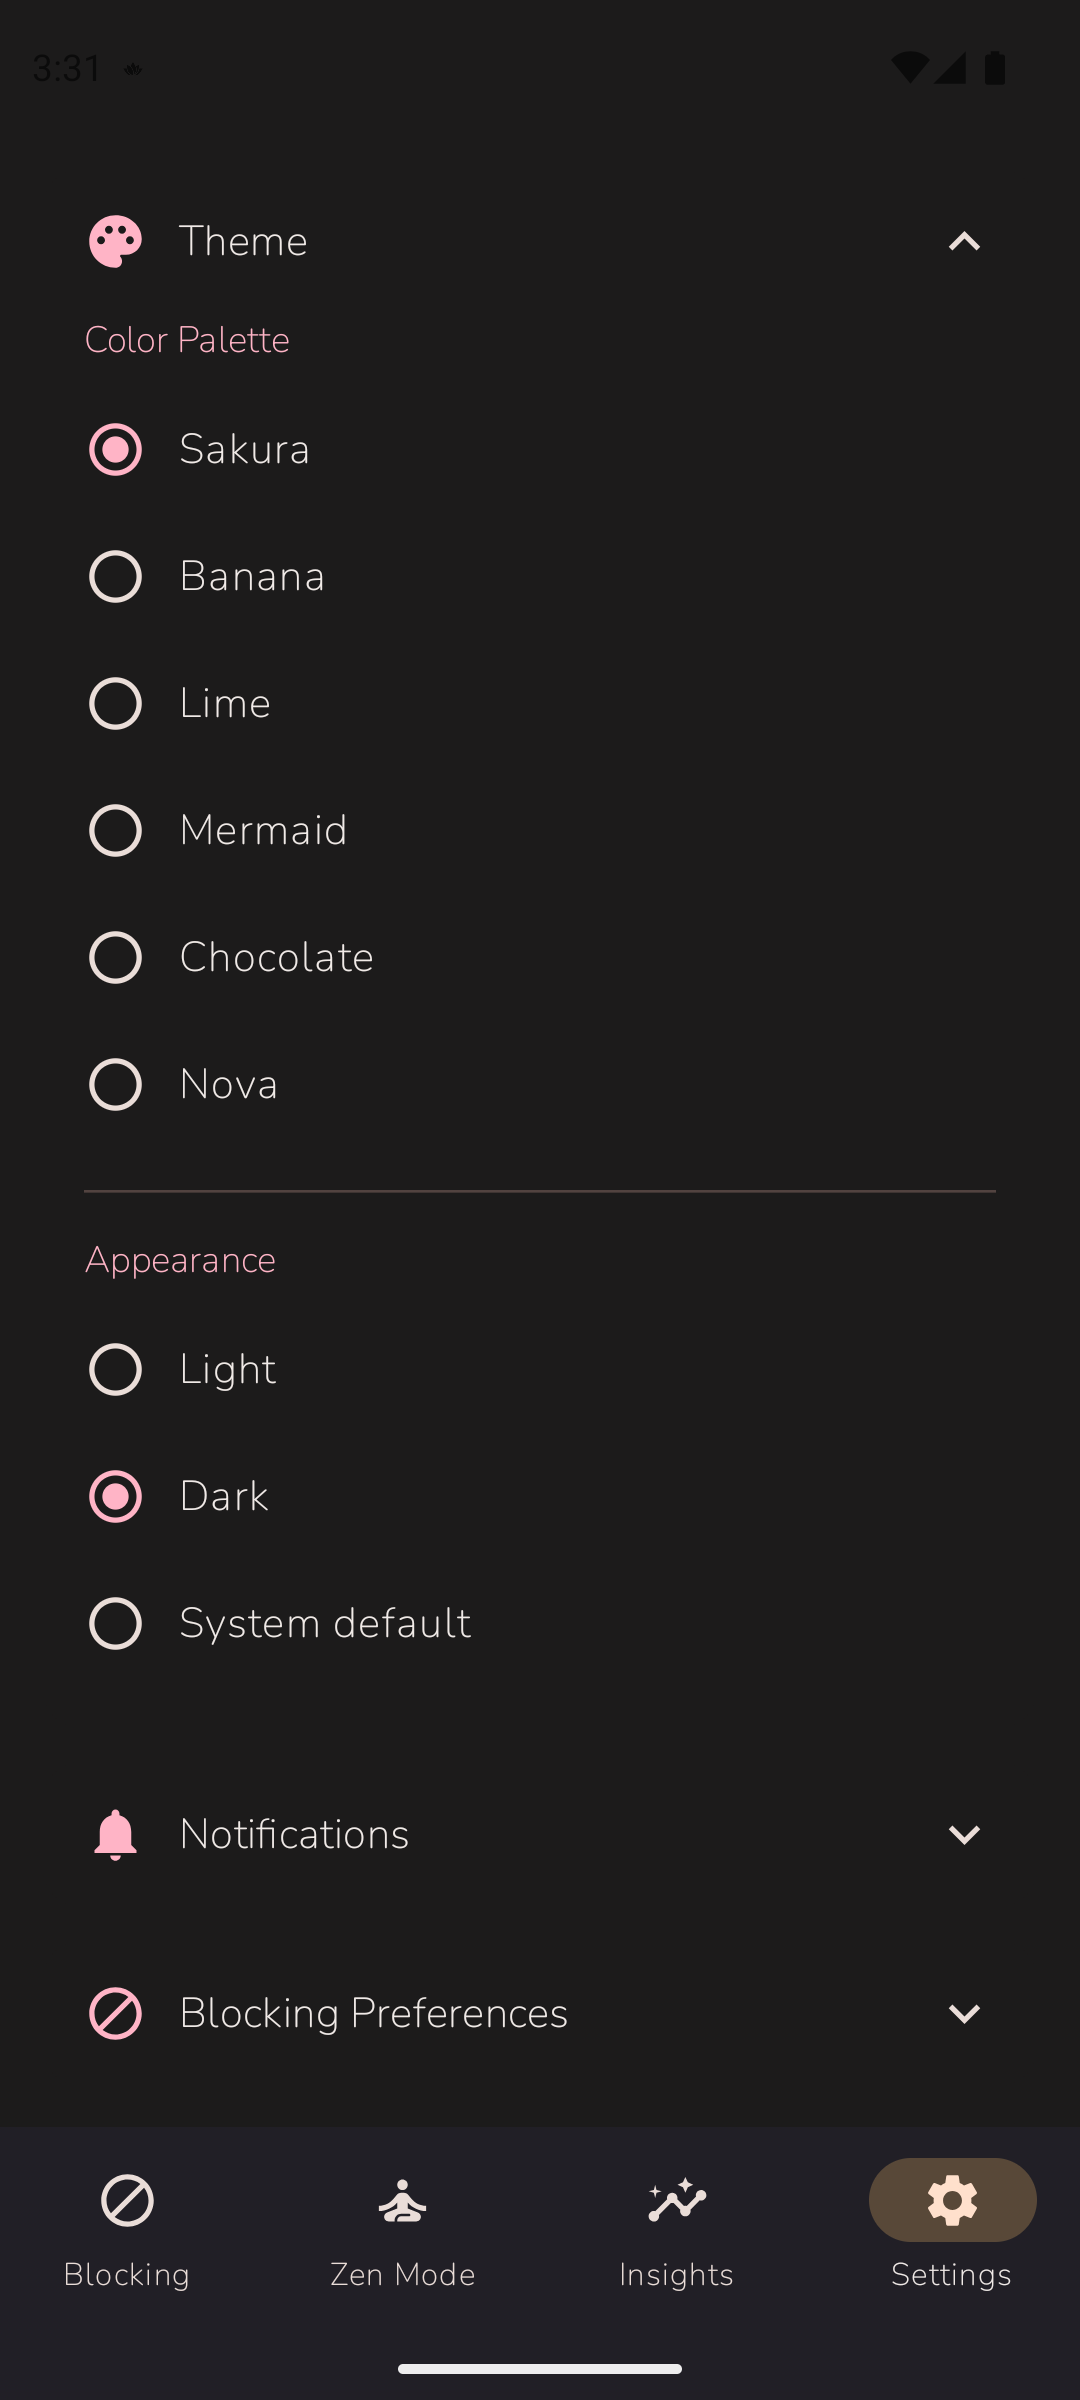
Task: Click the Notifications label
Action: 293,1834
